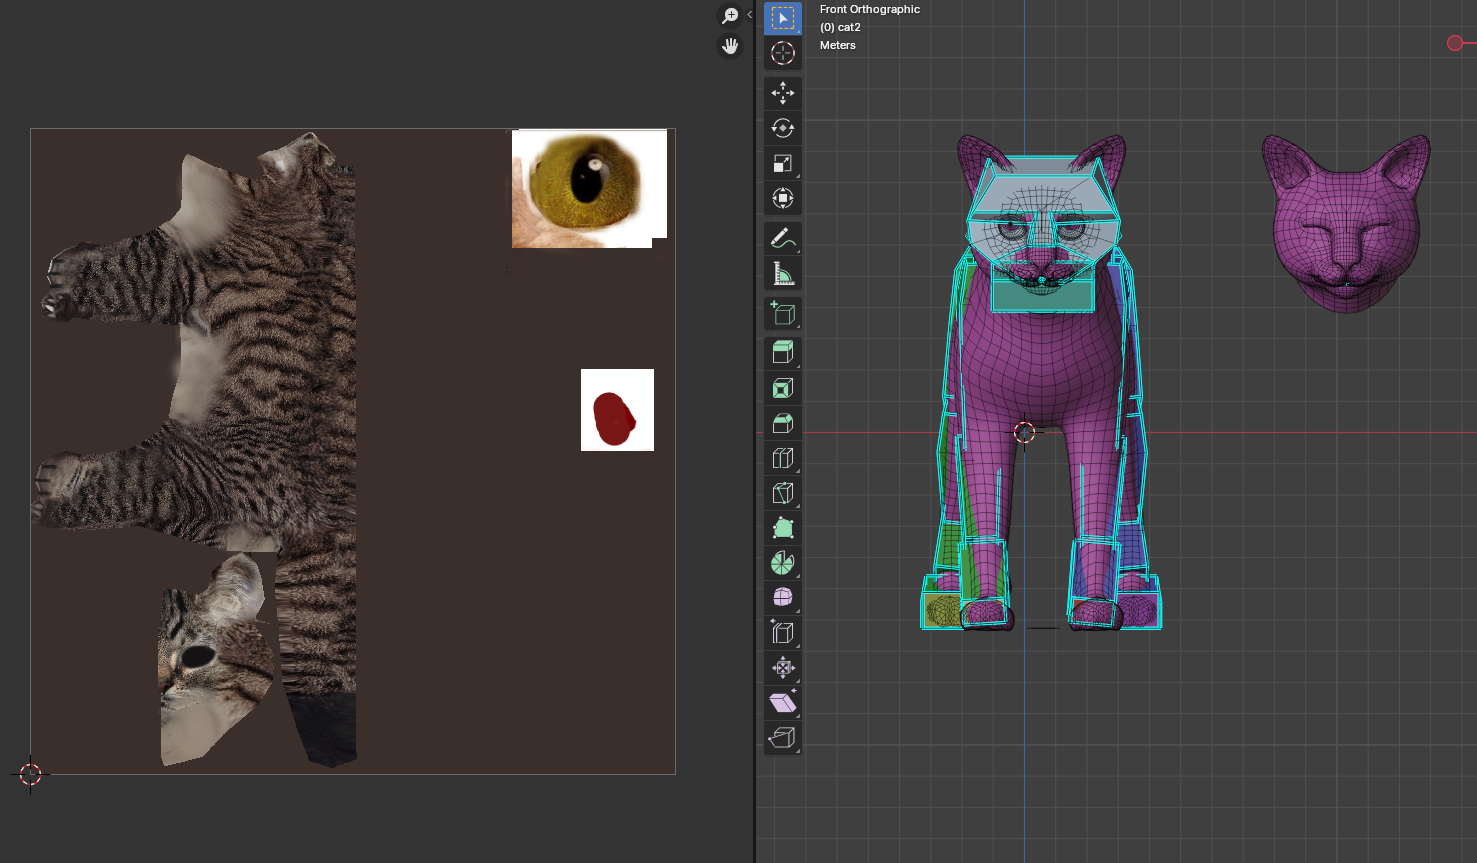Choose the Measure tool
The image size is (1477, 863).
coord(783,273)
